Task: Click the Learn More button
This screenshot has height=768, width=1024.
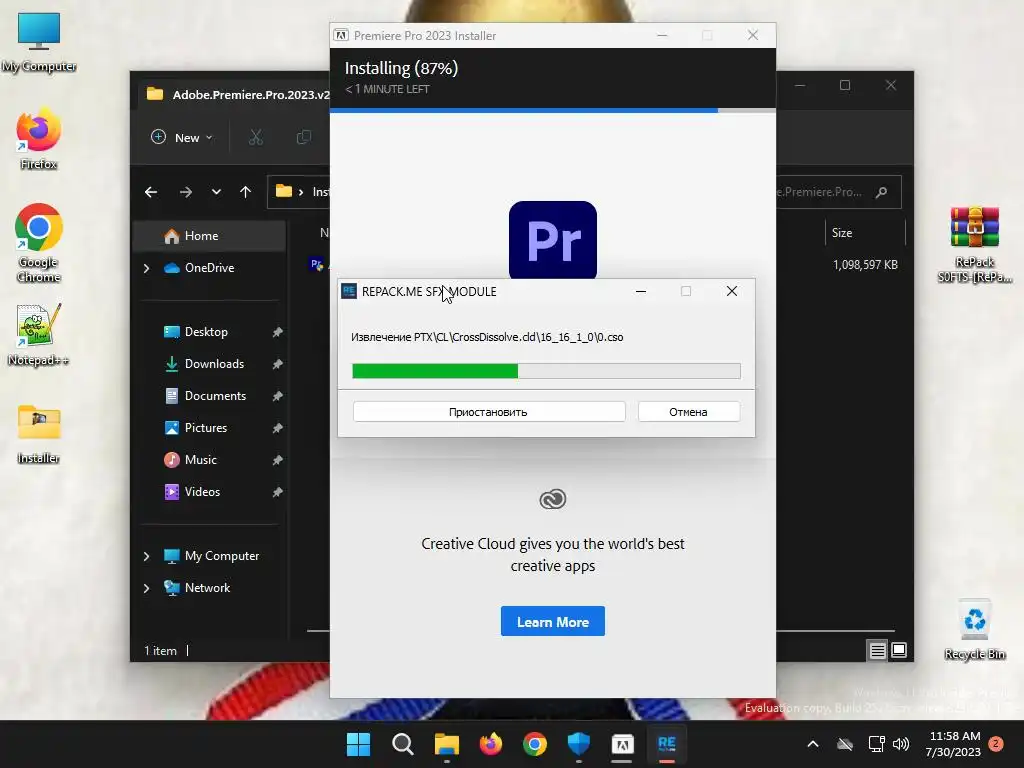Action: [x=552, y=621]
